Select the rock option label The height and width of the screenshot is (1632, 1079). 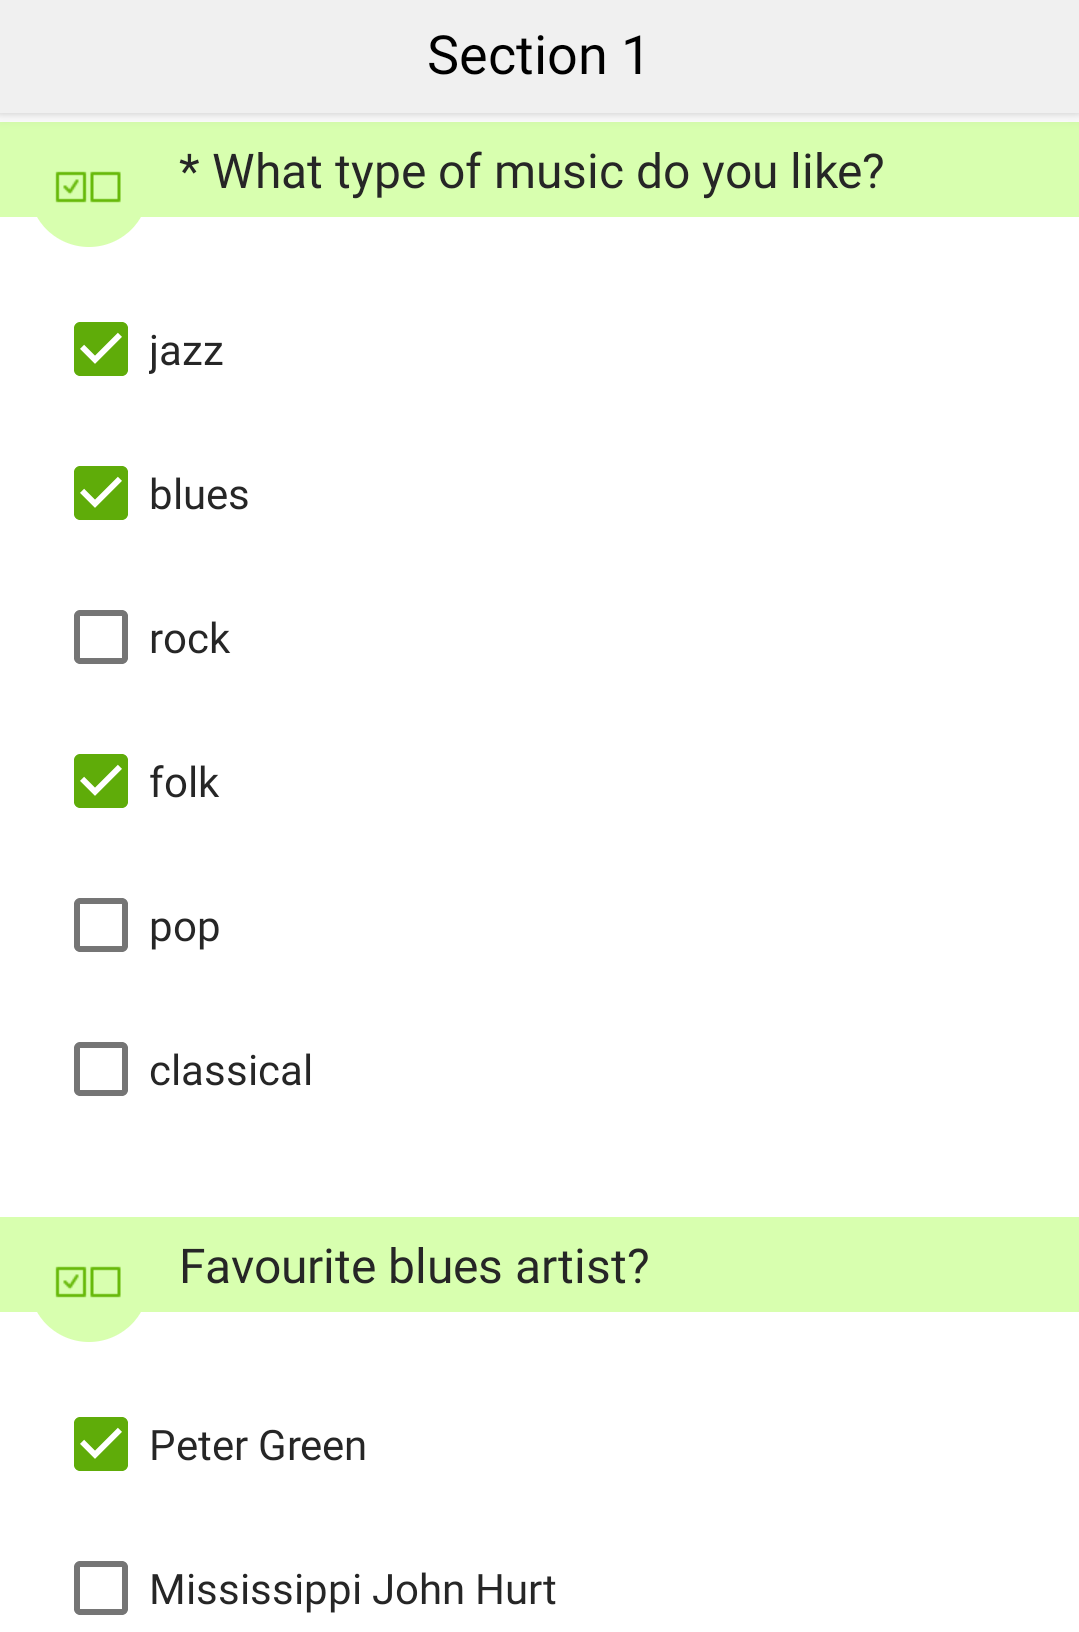190,639
